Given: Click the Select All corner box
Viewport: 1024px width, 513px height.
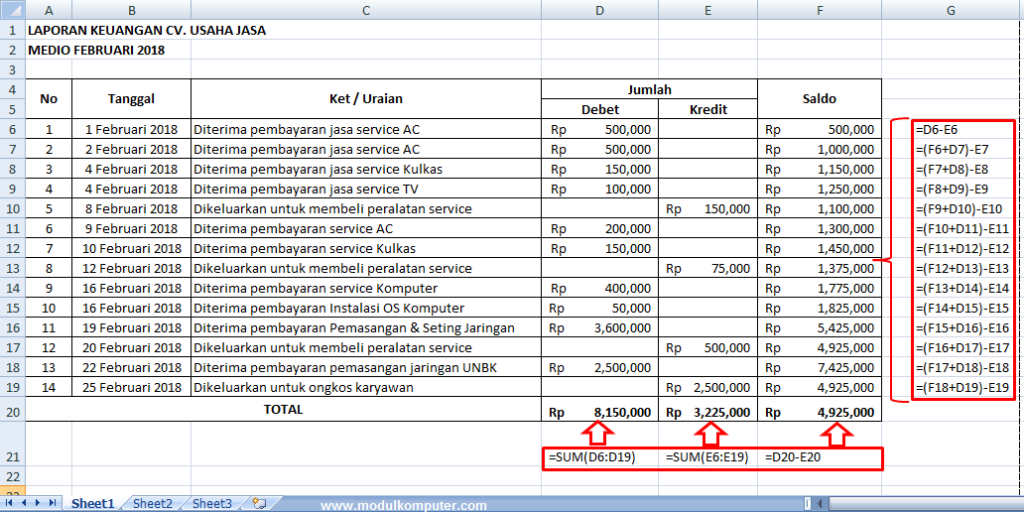Looking at the screenshot, I should (12, 10).
